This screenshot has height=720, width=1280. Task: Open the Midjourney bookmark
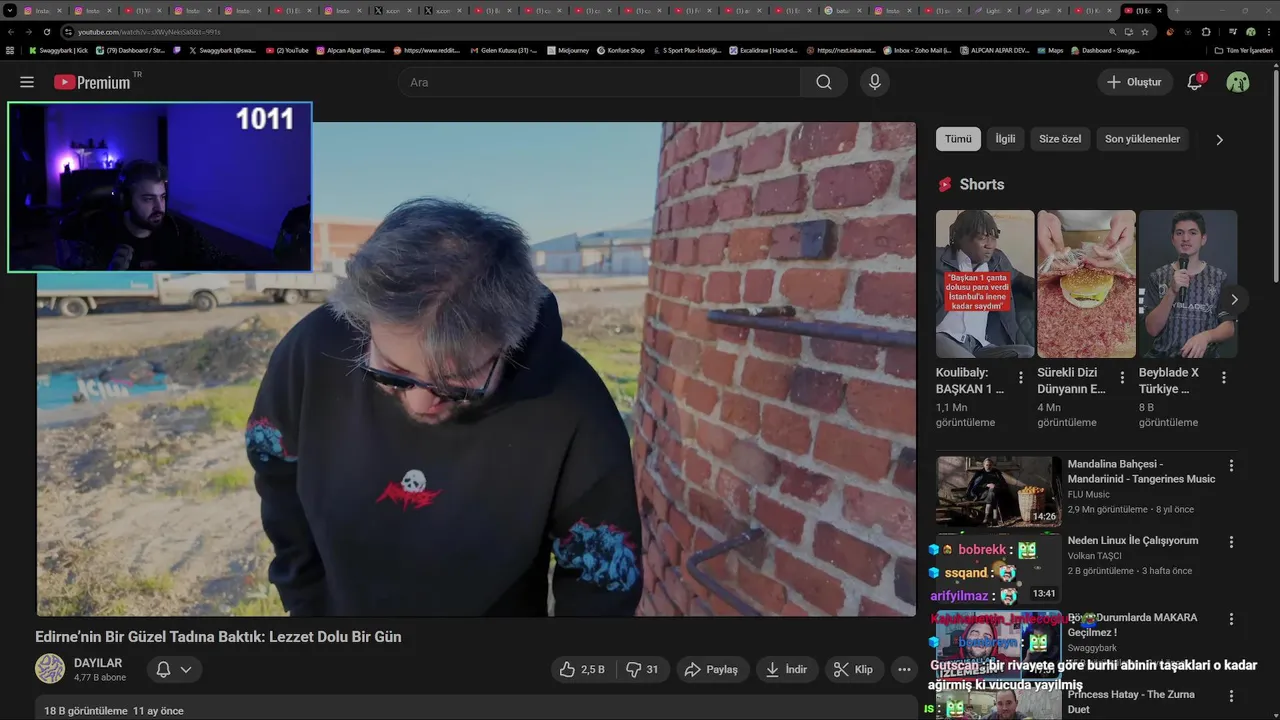point(566,50)
